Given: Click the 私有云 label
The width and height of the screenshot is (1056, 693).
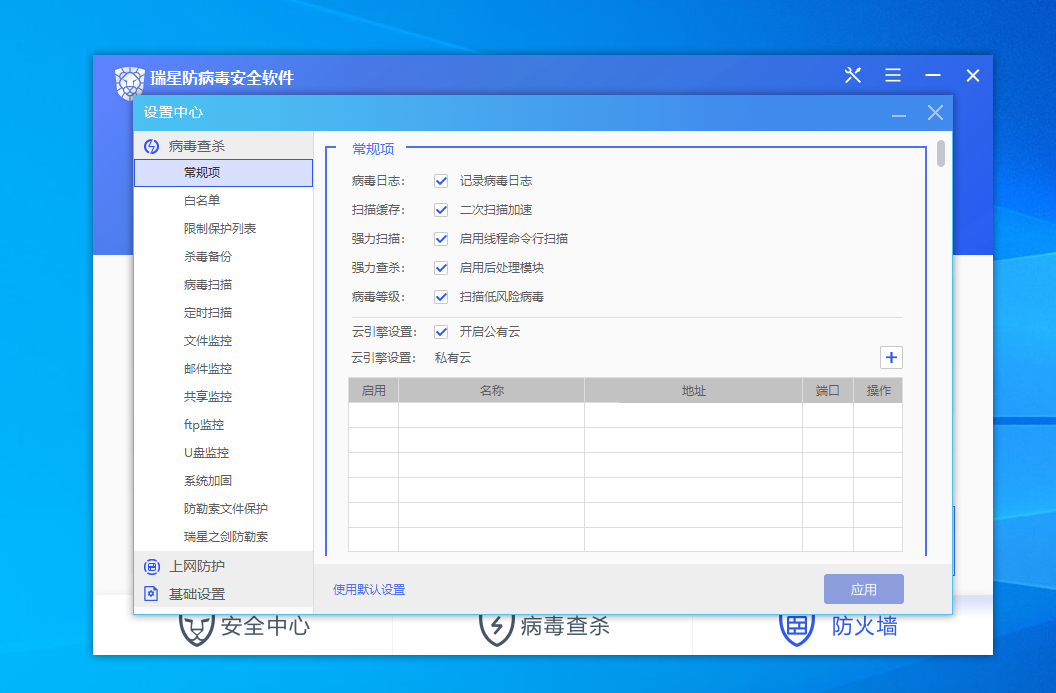Looking at the screenshot, I should point(453,358).
